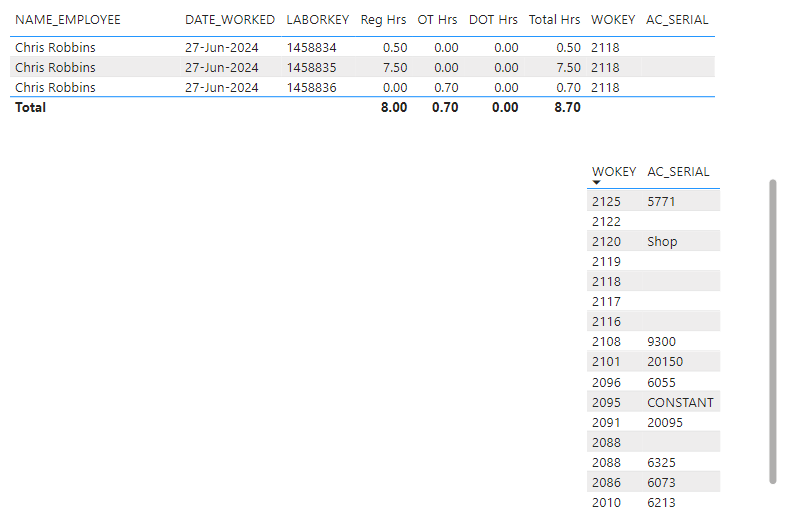Image resolution: width=801 pixels, height=521 pixels.
Task: Click Chris Robbins in the 1458834 row
Action: [x=55, y=48]
